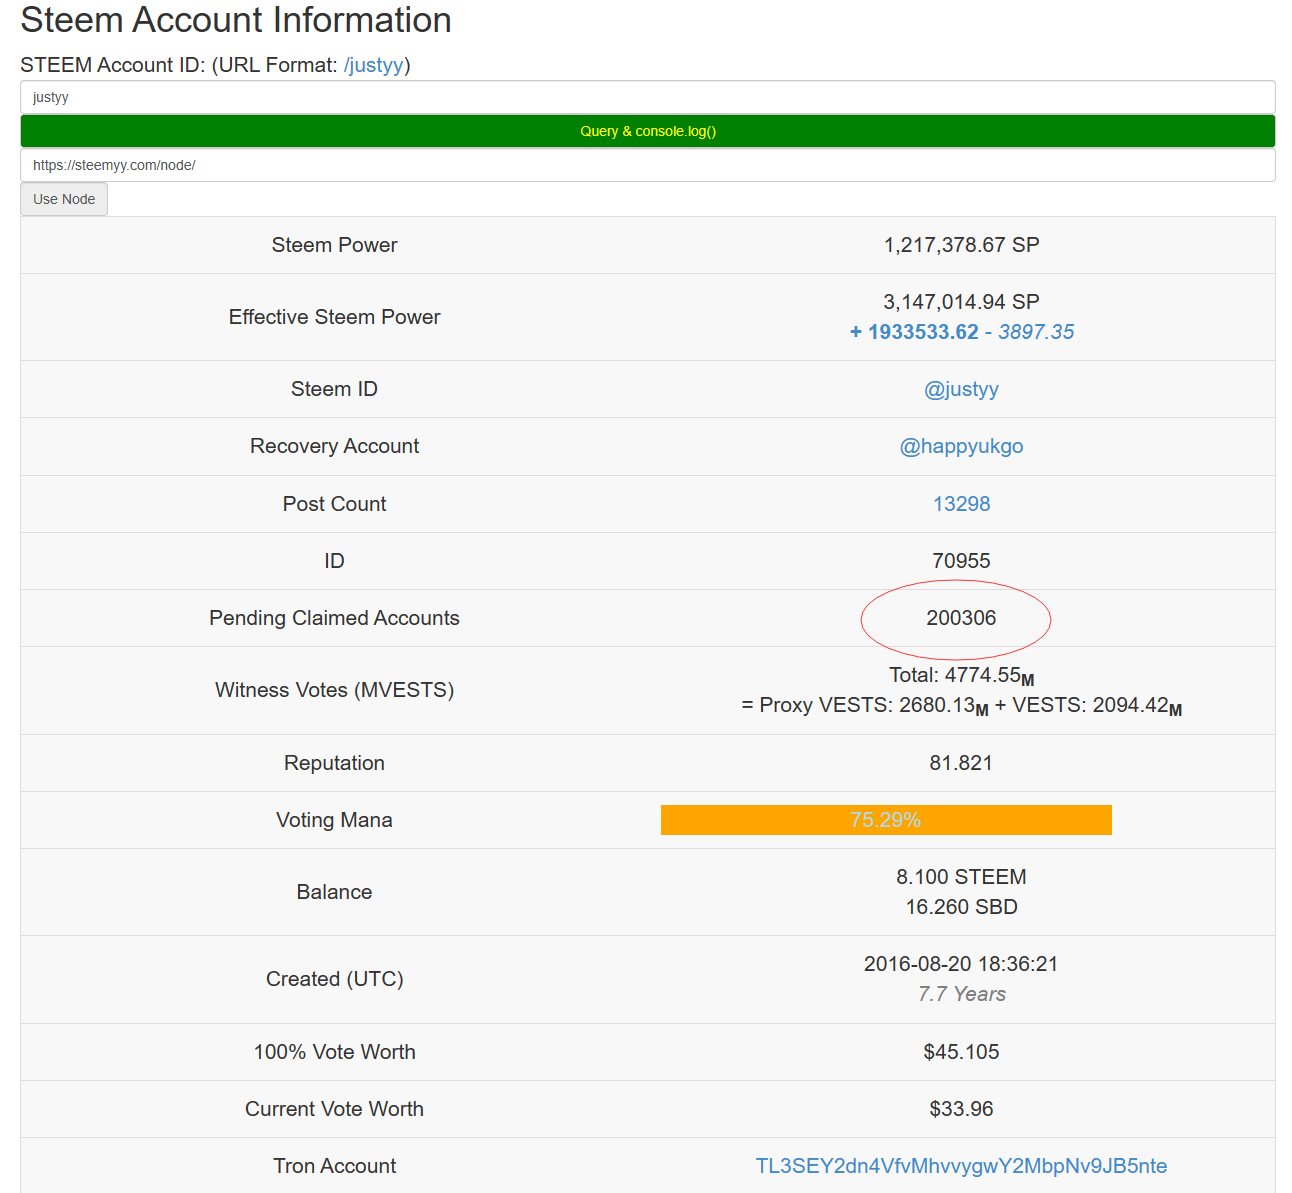Click the 100% Vote Worth row label

tap(334, 1052)
